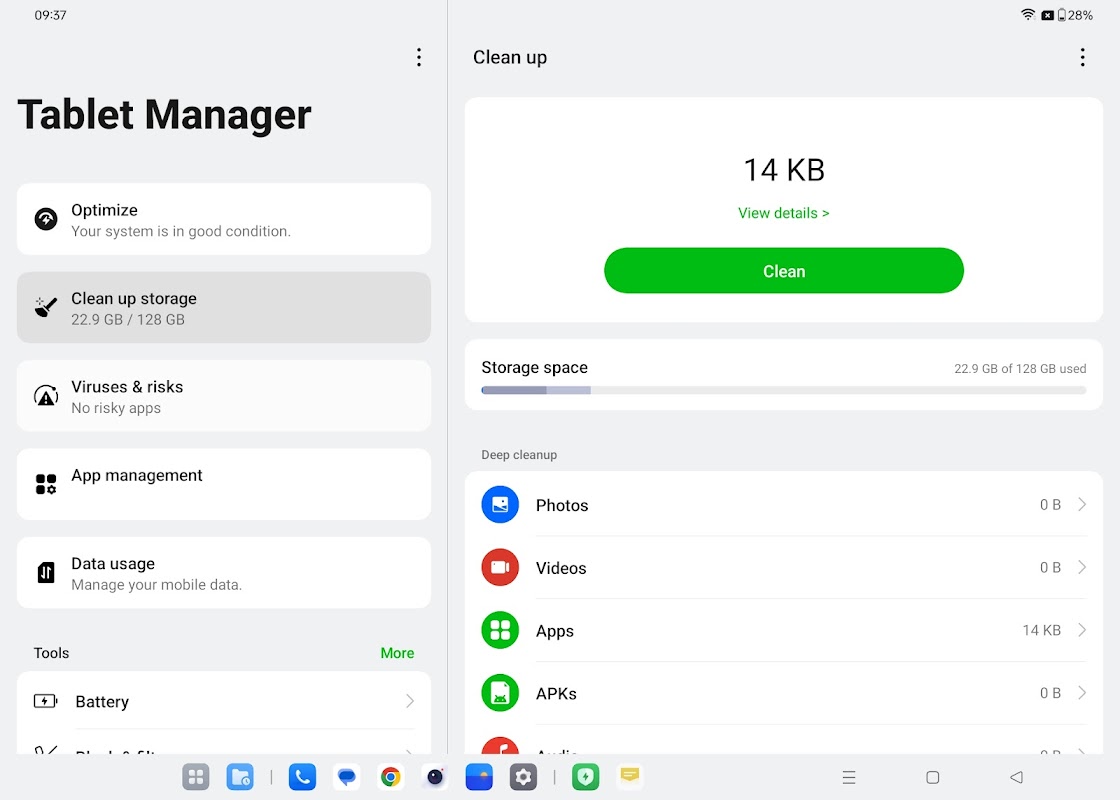1120x800 pixels.
Task: Select the Optimize speedometer icon
Action: click(45, 219)
